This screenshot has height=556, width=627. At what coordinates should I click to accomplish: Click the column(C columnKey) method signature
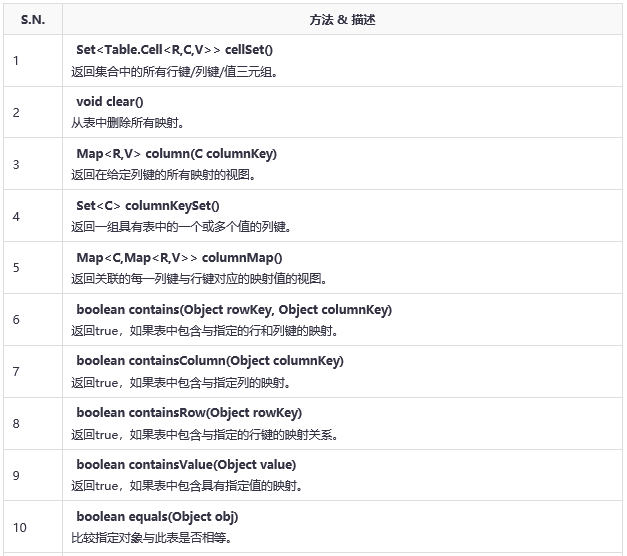(176, 154)
